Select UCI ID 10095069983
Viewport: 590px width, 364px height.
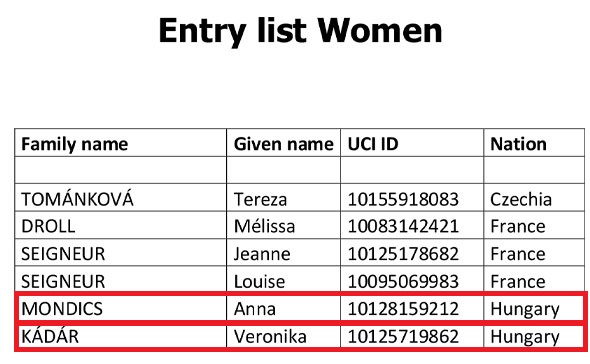403,282
